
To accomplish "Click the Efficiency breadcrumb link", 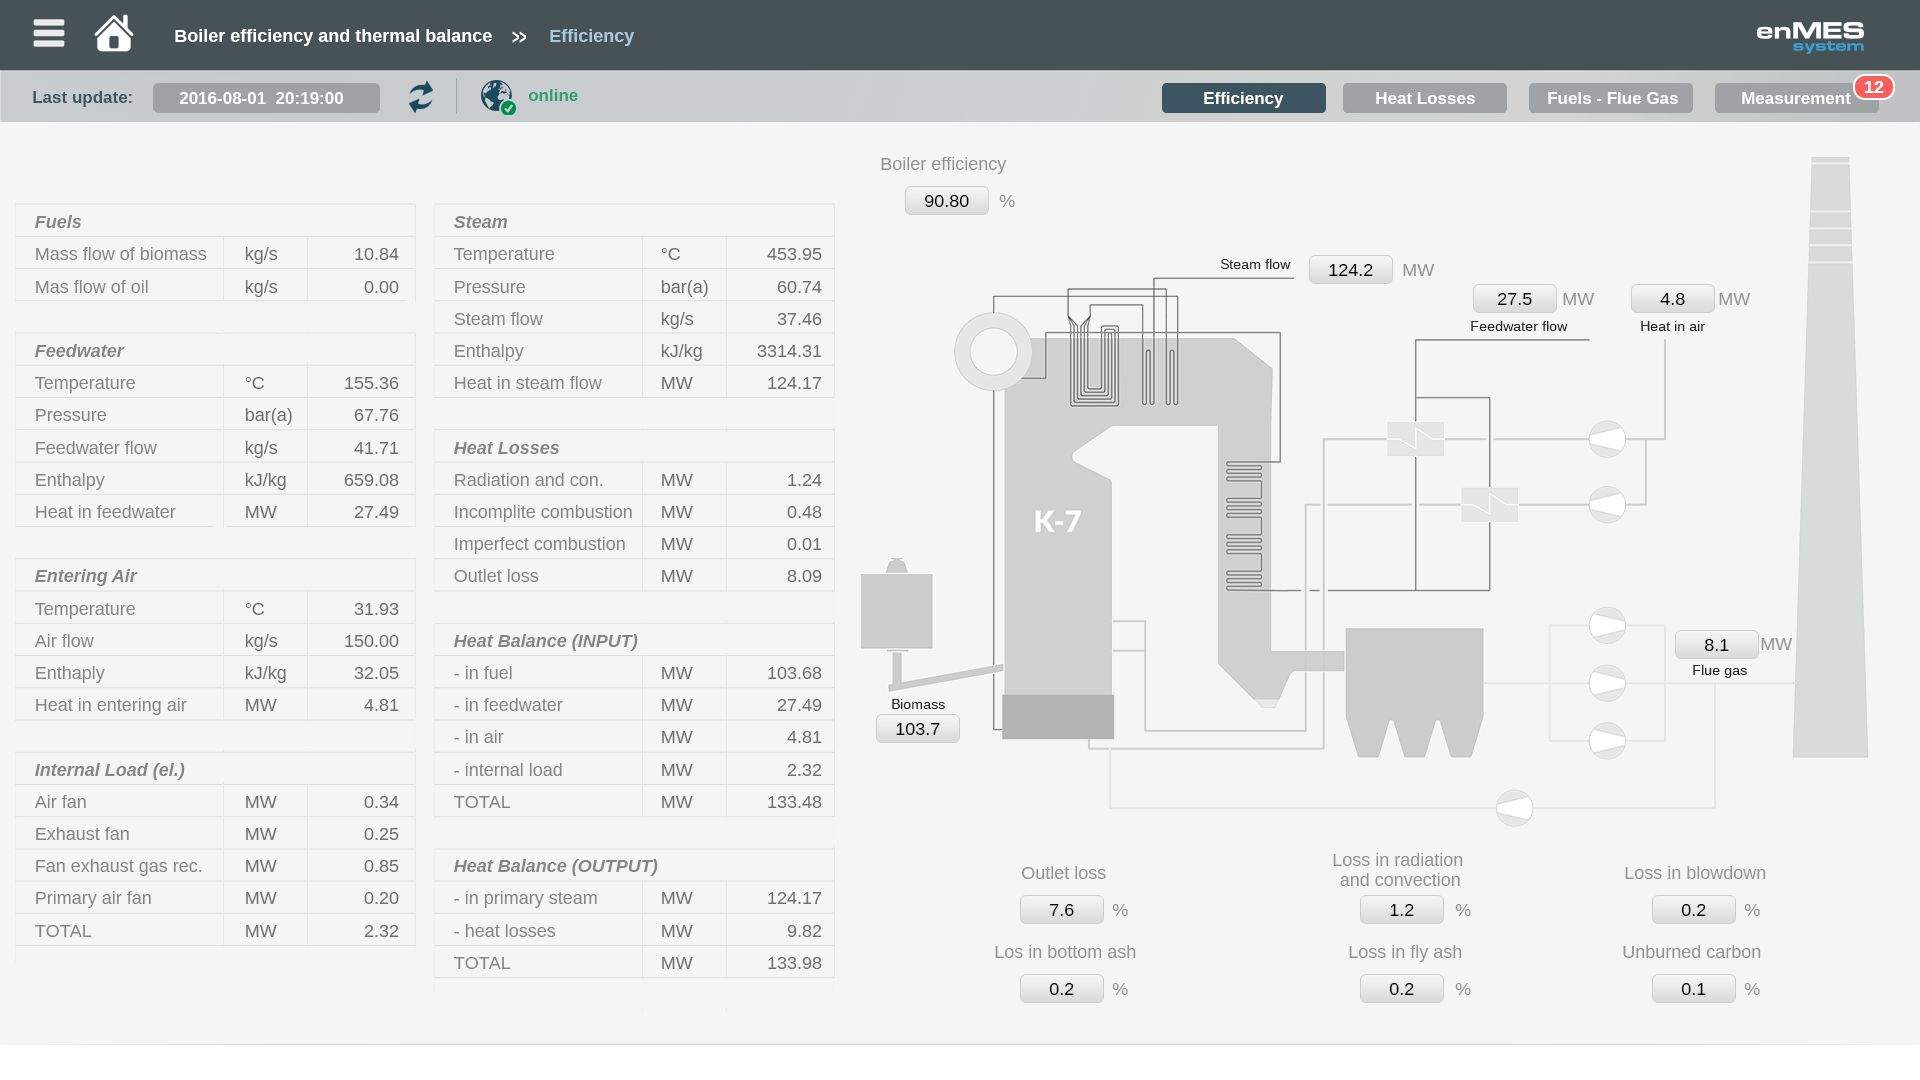I will (x=591, y=36).
